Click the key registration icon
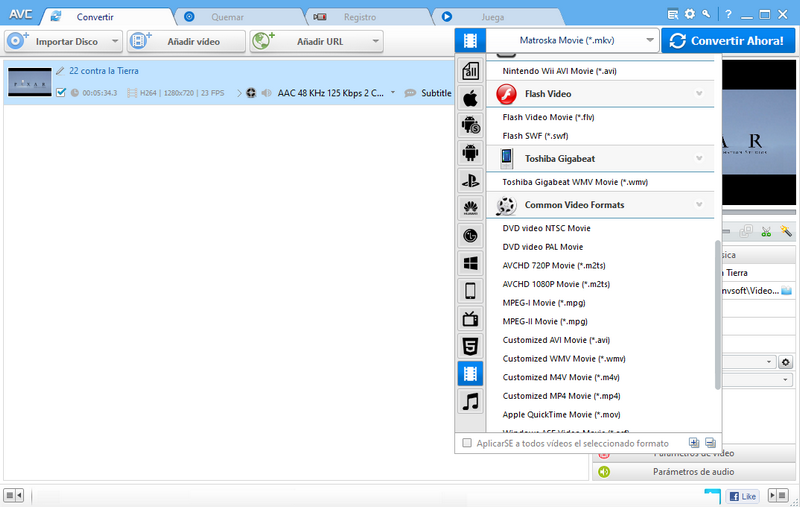This screenshot has width=800, height=507. point(706,14)
